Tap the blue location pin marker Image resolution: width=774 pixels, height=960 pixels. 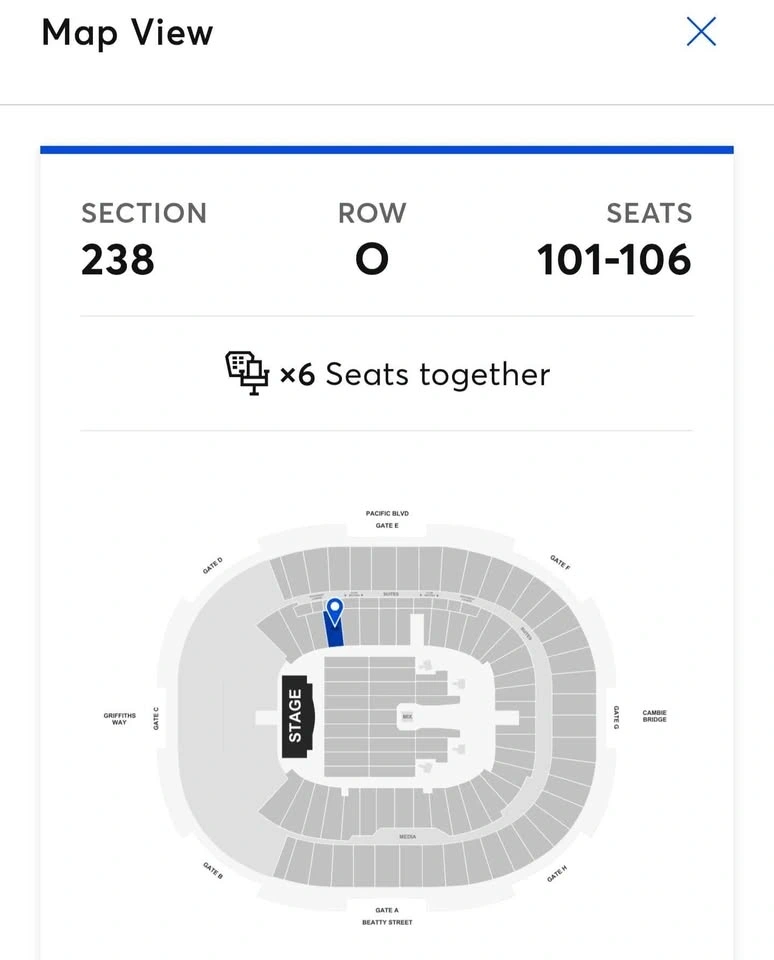[x=335, y=606]
